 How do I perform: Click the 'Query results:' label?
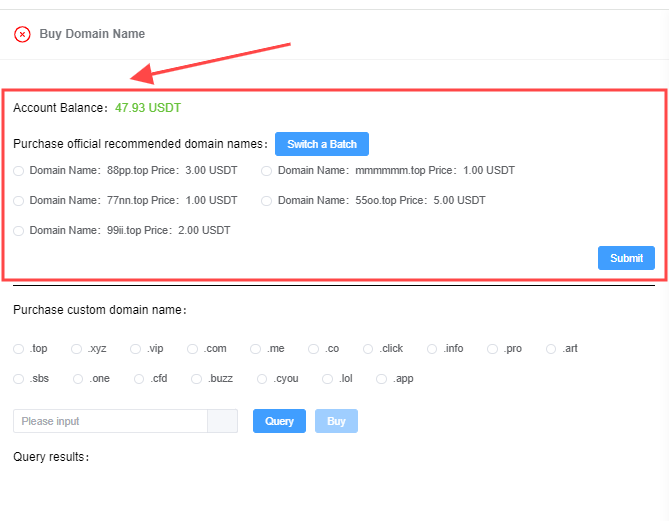coord(51,457)
